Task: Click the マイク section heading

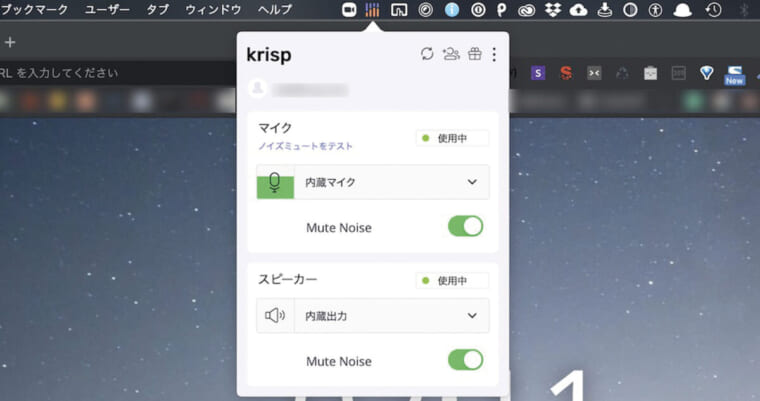Action: point(275,128)
